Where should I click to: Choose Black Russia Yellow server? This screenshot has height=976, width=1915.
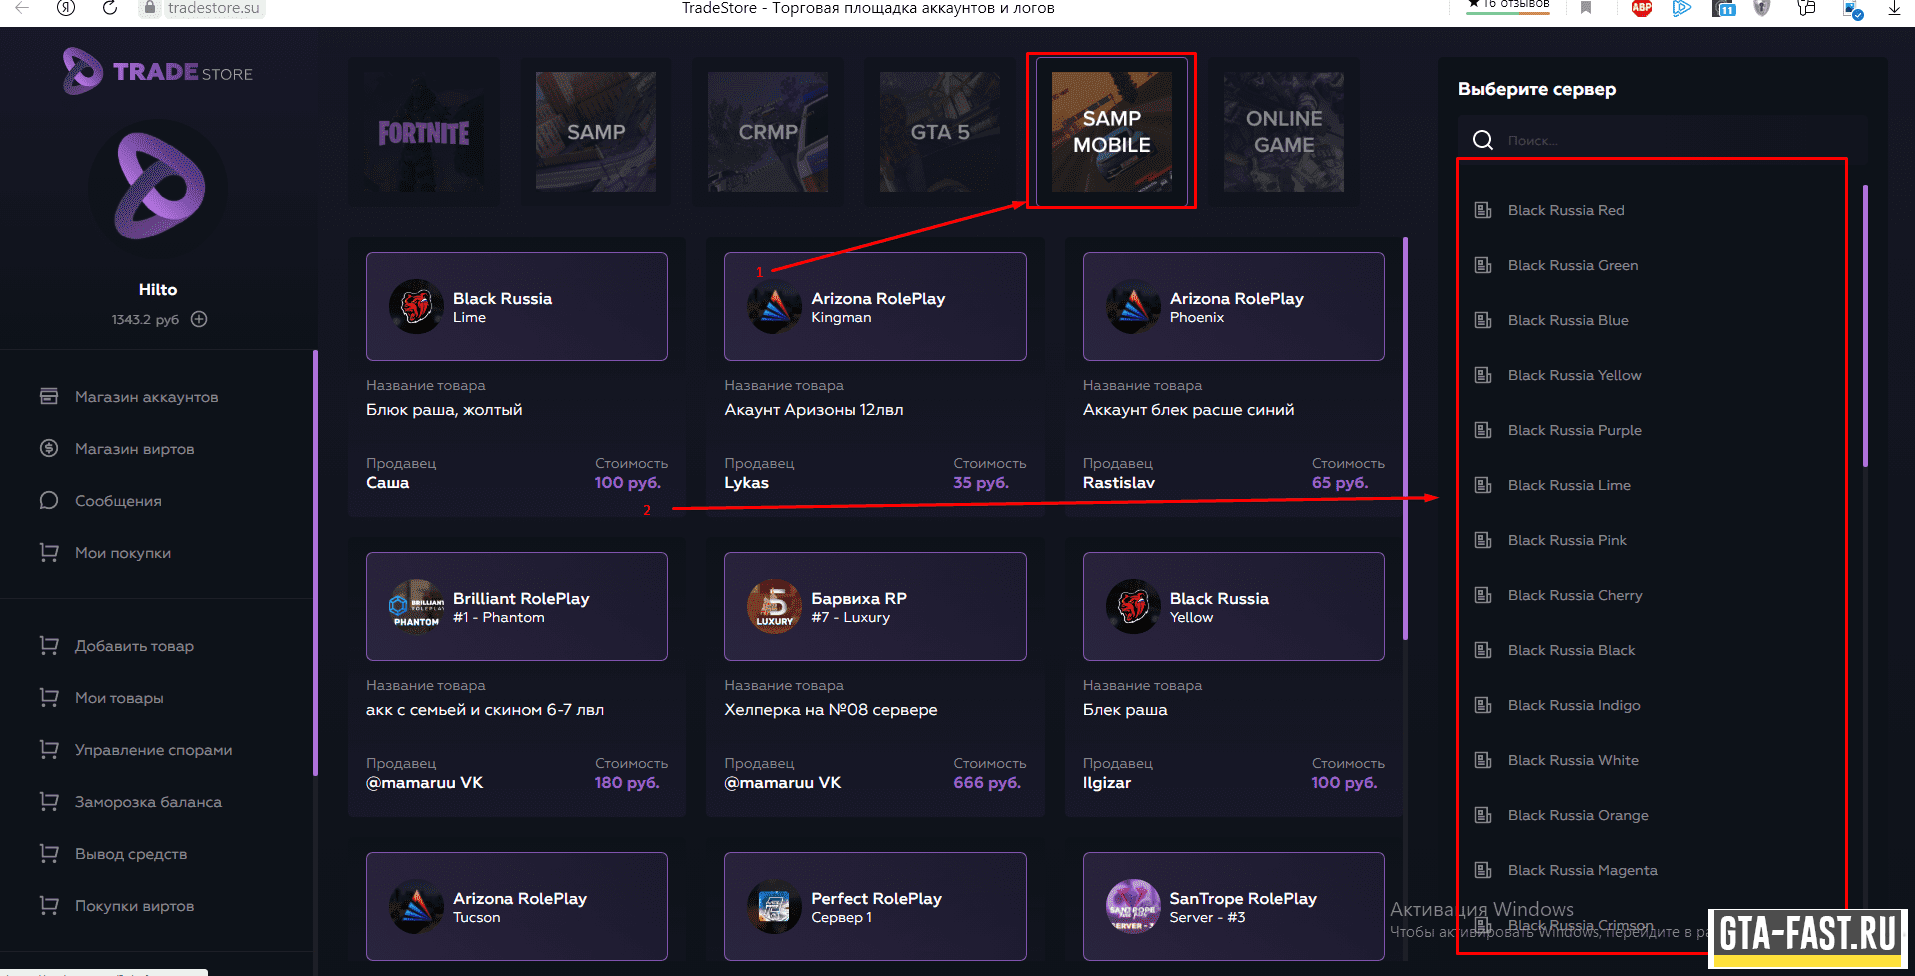coord(1574,375)
